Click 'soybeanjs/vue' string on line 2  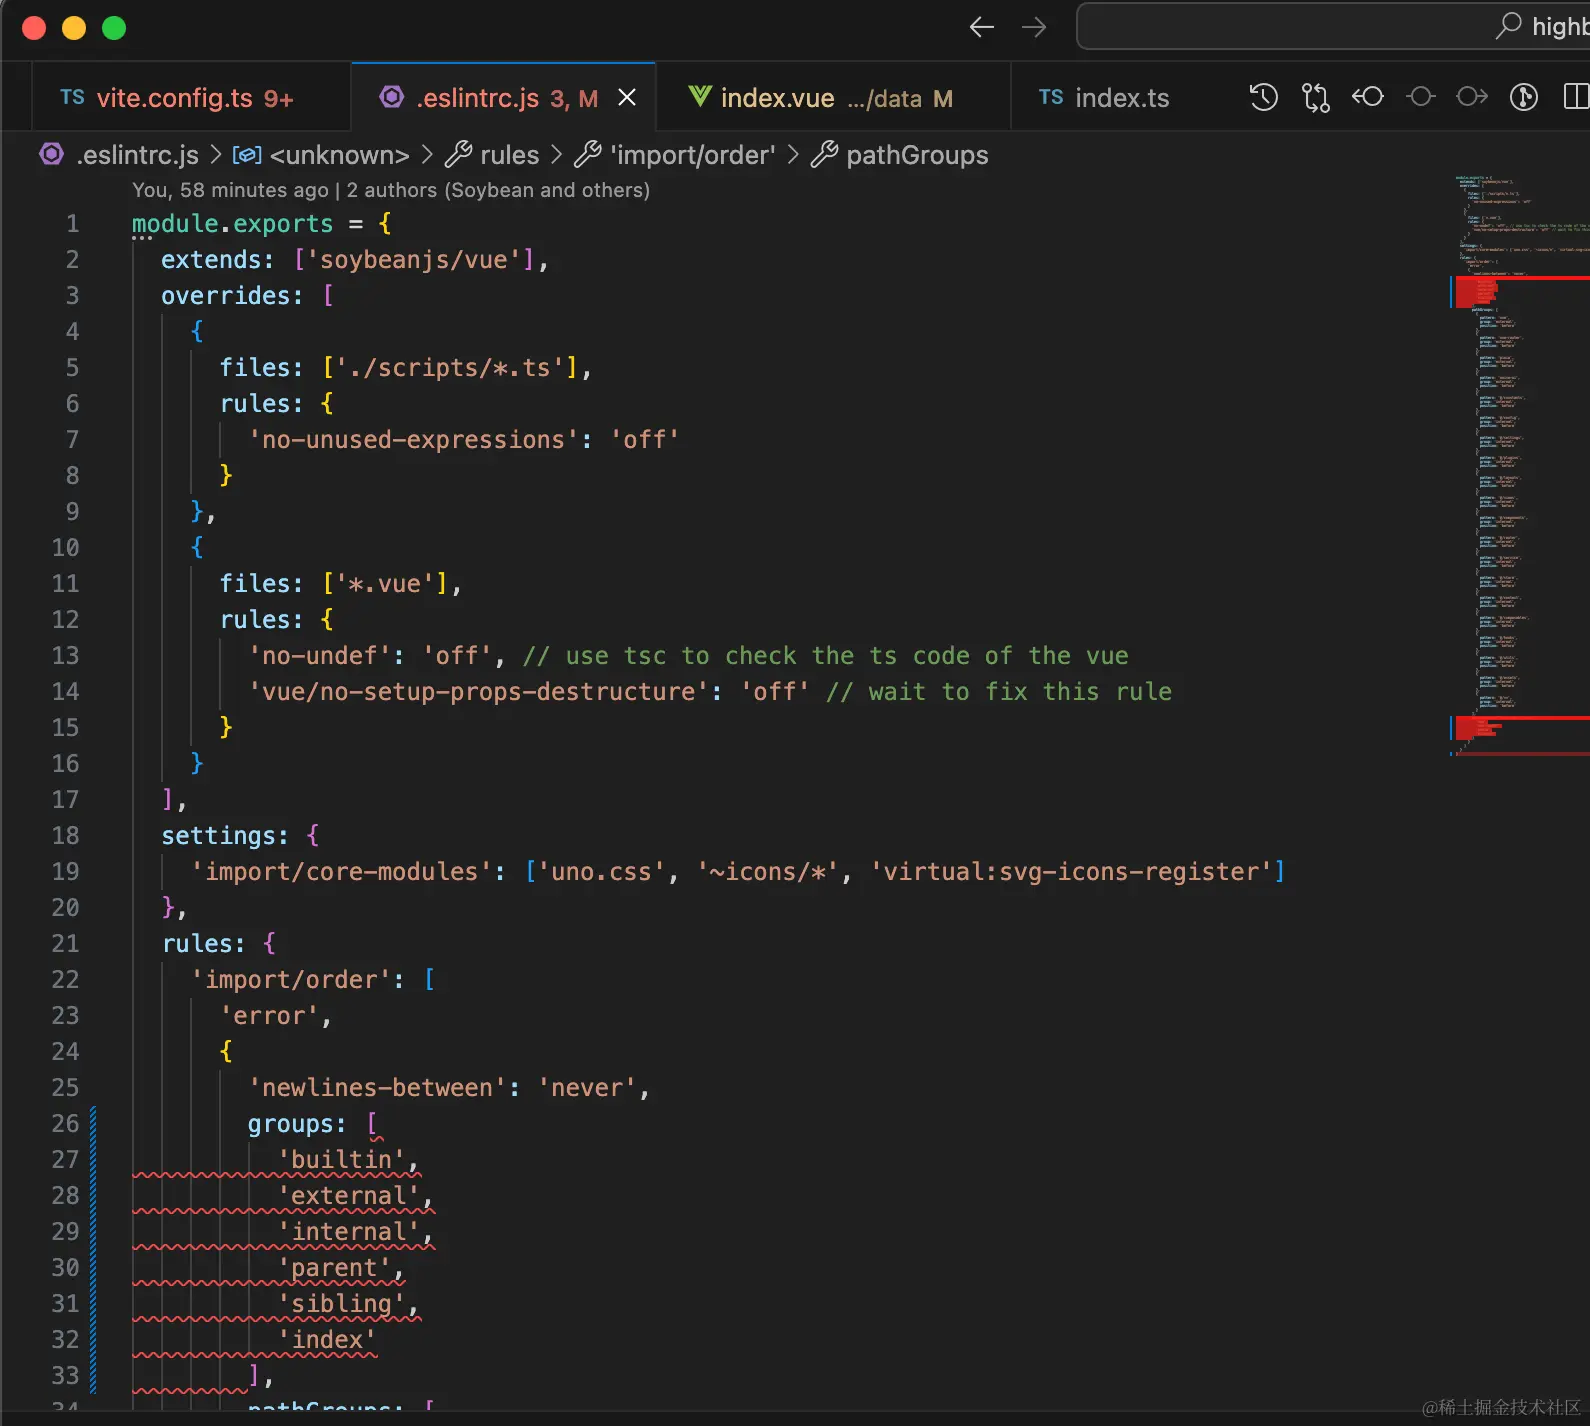tap(414, 259)
